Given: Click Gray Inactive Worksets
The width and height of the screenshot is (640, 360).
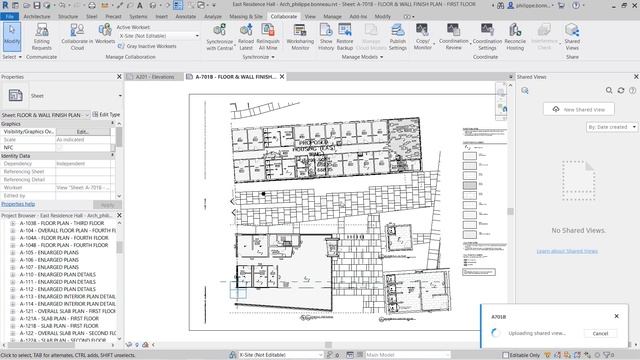Looking at the screenshot, I should tap(147, 46).
